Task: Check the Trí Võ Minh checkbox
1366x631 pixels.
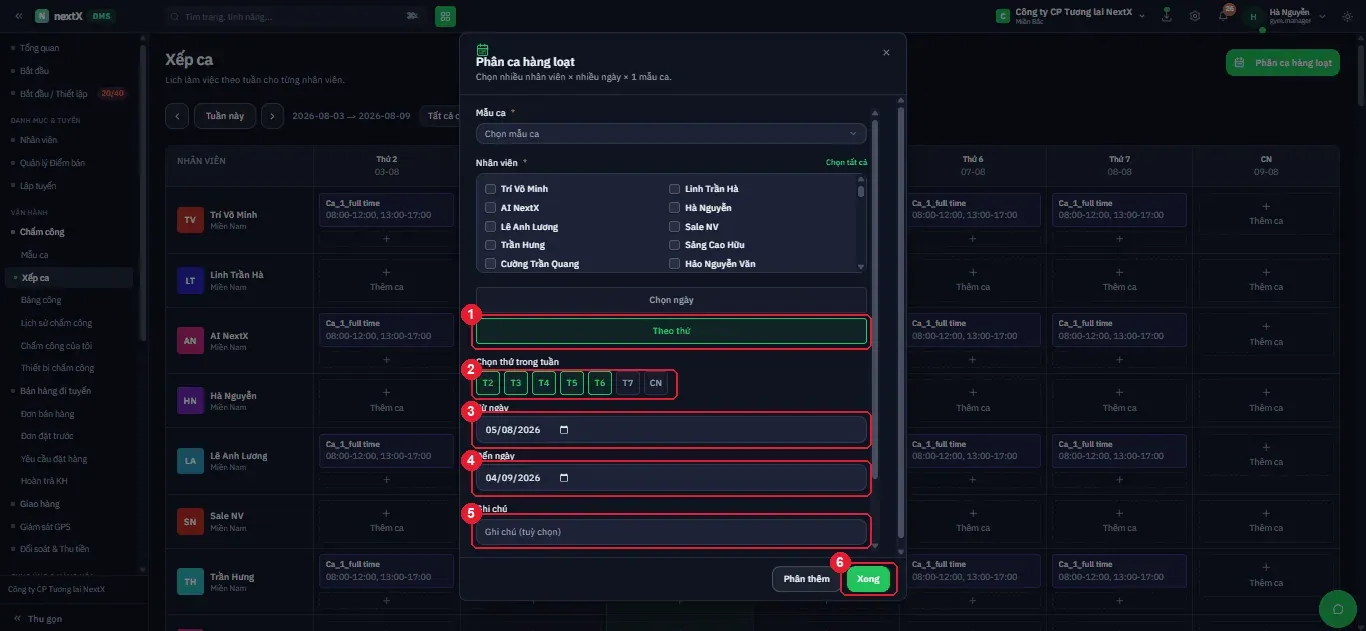Action: [490, 189]
